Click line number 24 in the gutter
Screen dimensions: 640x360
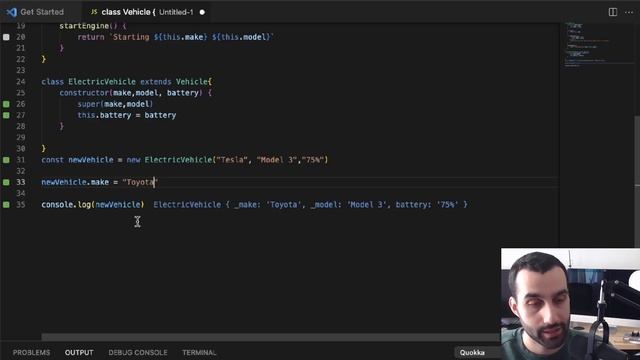pos(21,82)
